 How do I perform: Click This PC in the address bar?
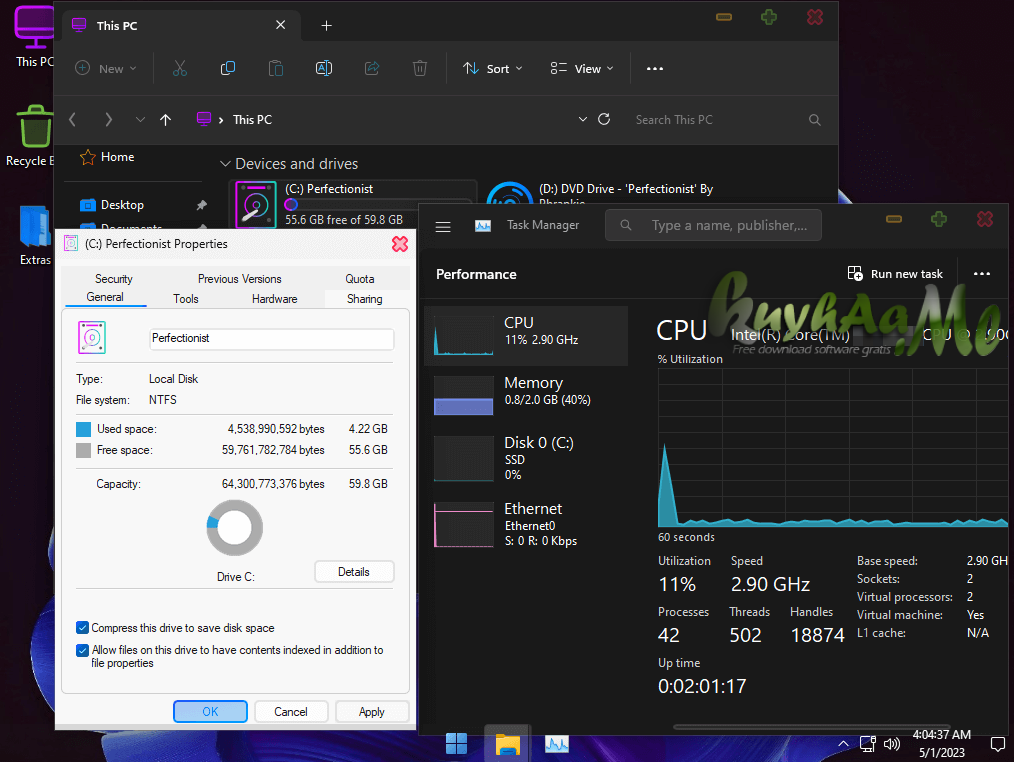[252, 120]
